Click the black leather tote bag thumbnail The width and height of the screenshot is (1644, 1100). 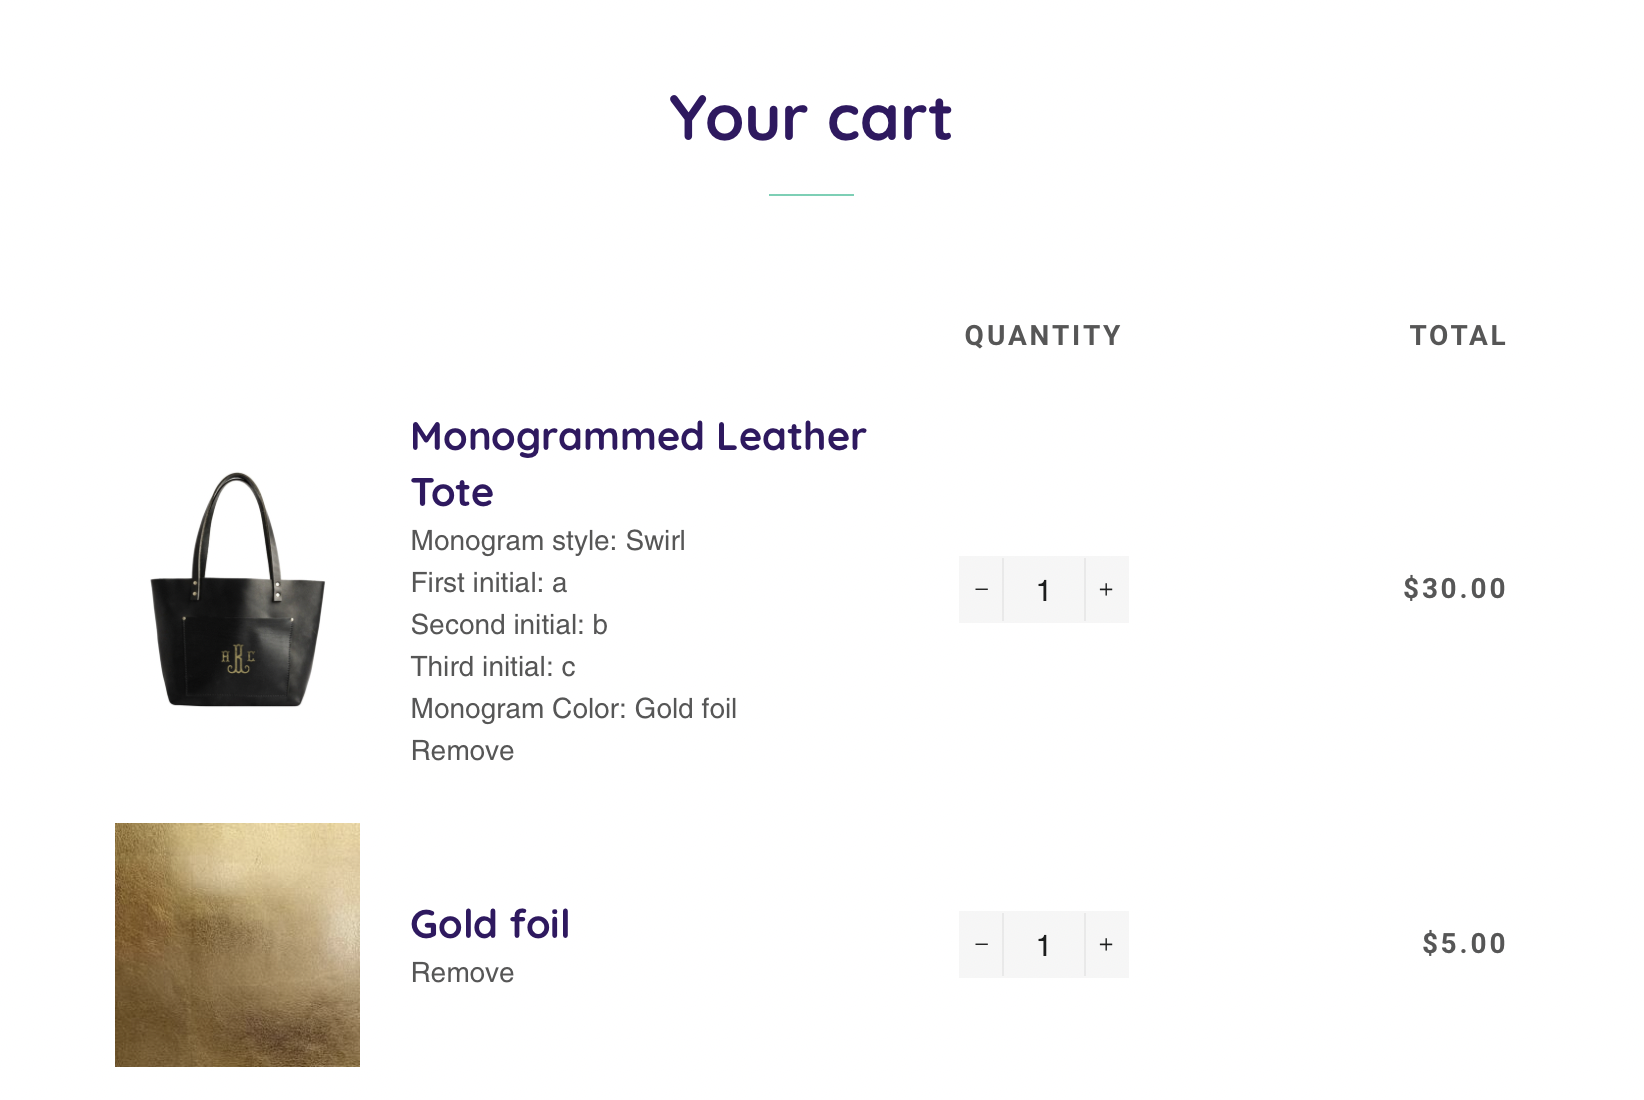238,590
